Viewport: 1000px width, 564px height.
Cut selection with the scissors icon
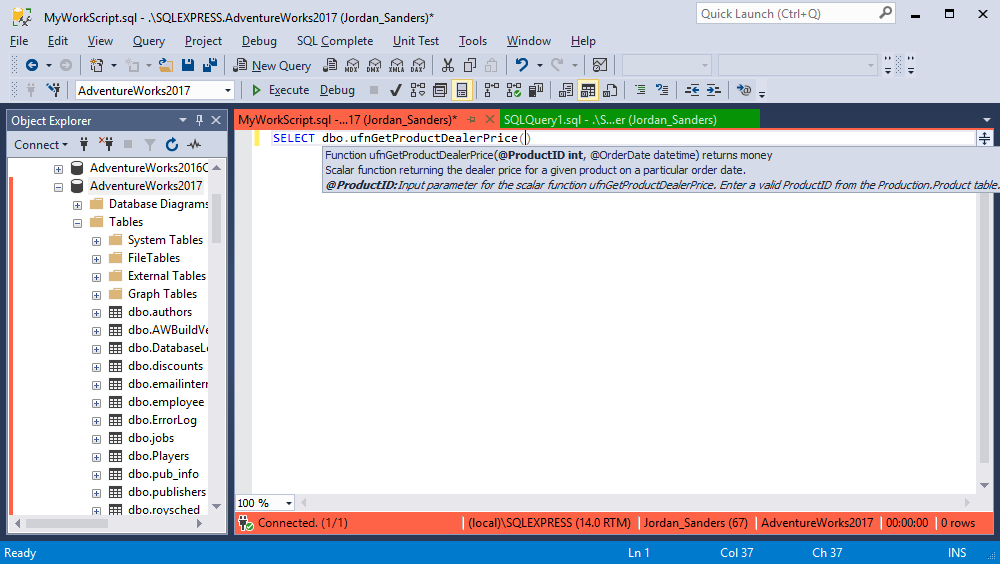448,65
